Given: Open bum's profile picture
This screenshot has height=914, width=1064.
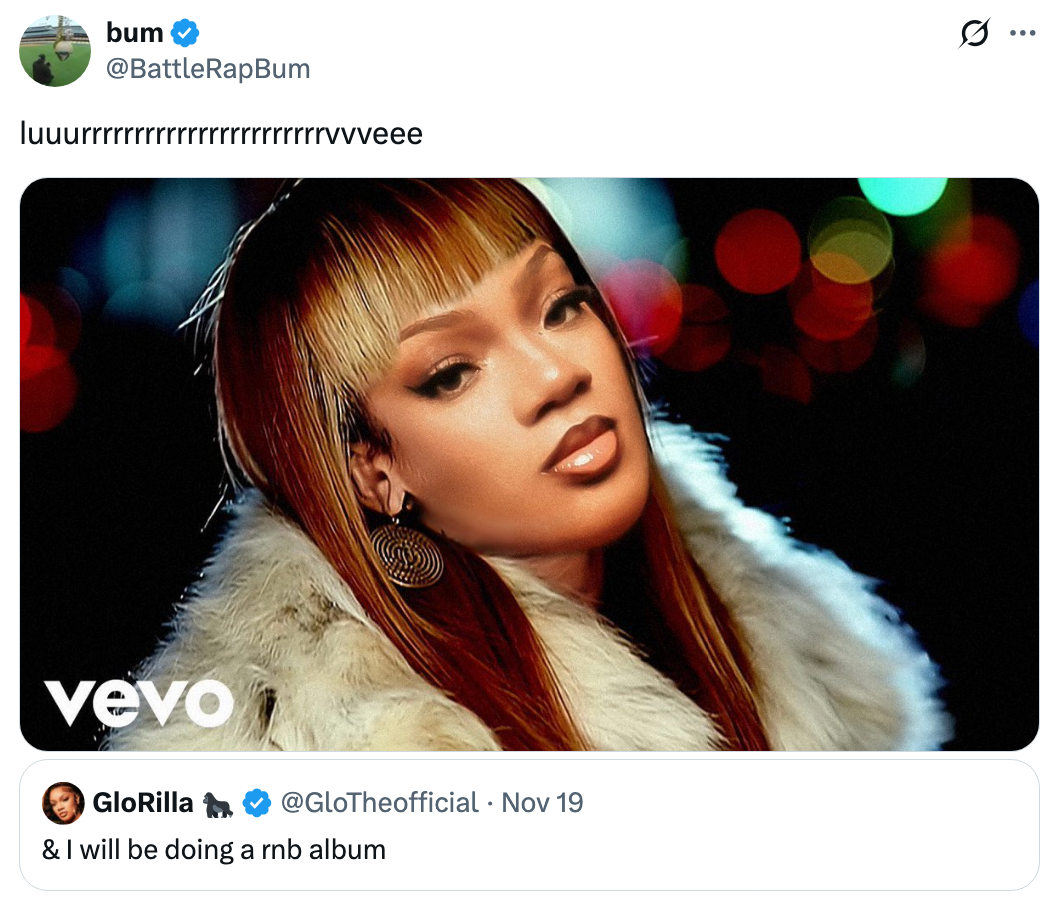Looking at the screenshot, I should coord(55,50).
